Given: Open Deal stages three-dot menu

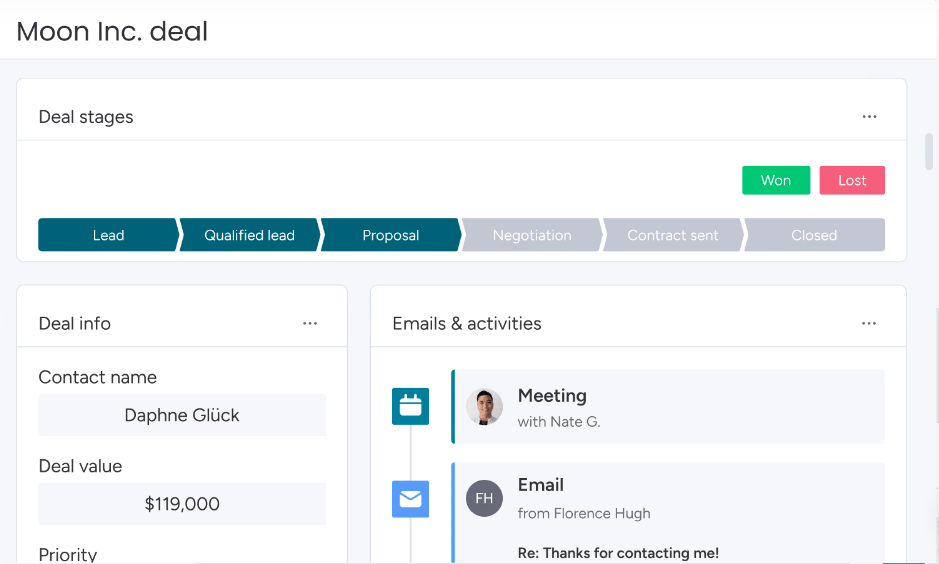Looking at the screenshot, I should 869,117.
